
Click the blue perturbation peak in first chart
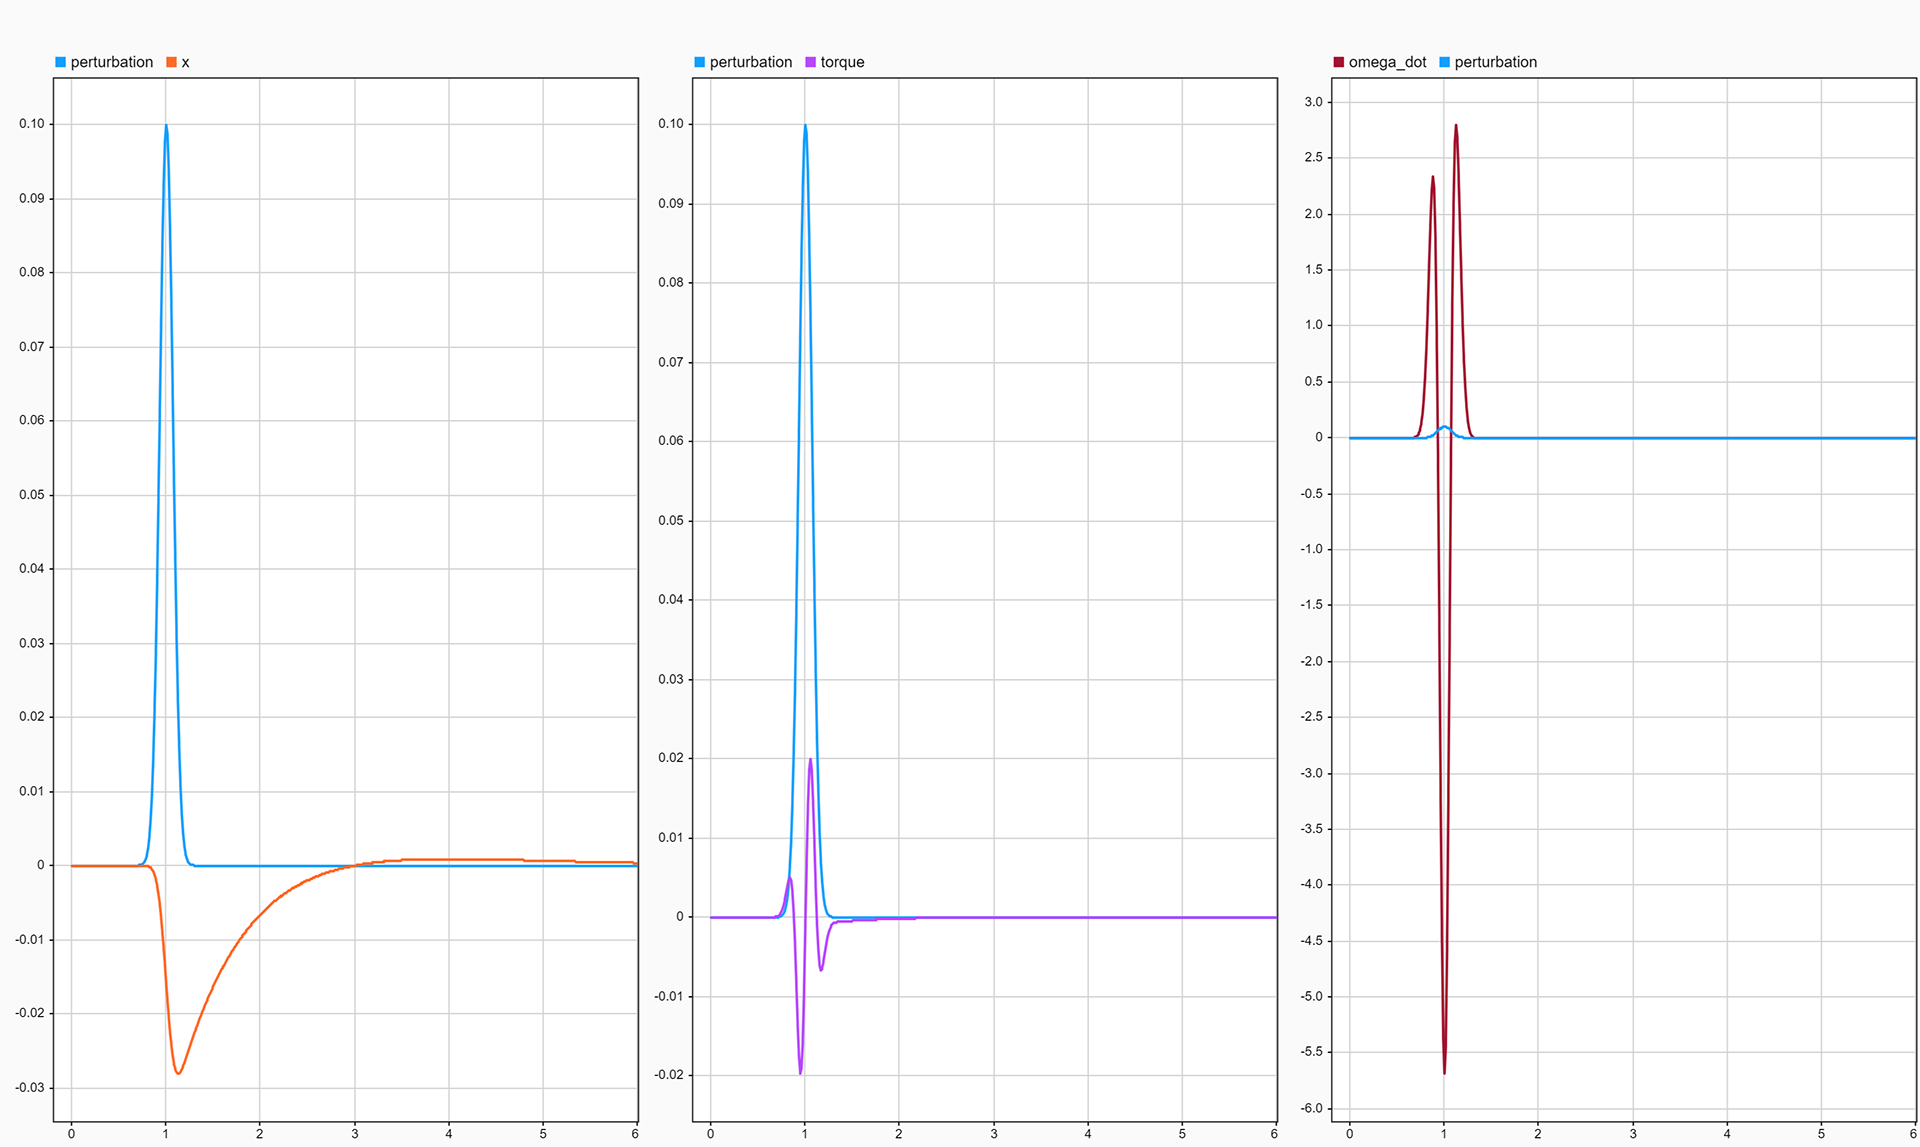(x=166, y=126)
